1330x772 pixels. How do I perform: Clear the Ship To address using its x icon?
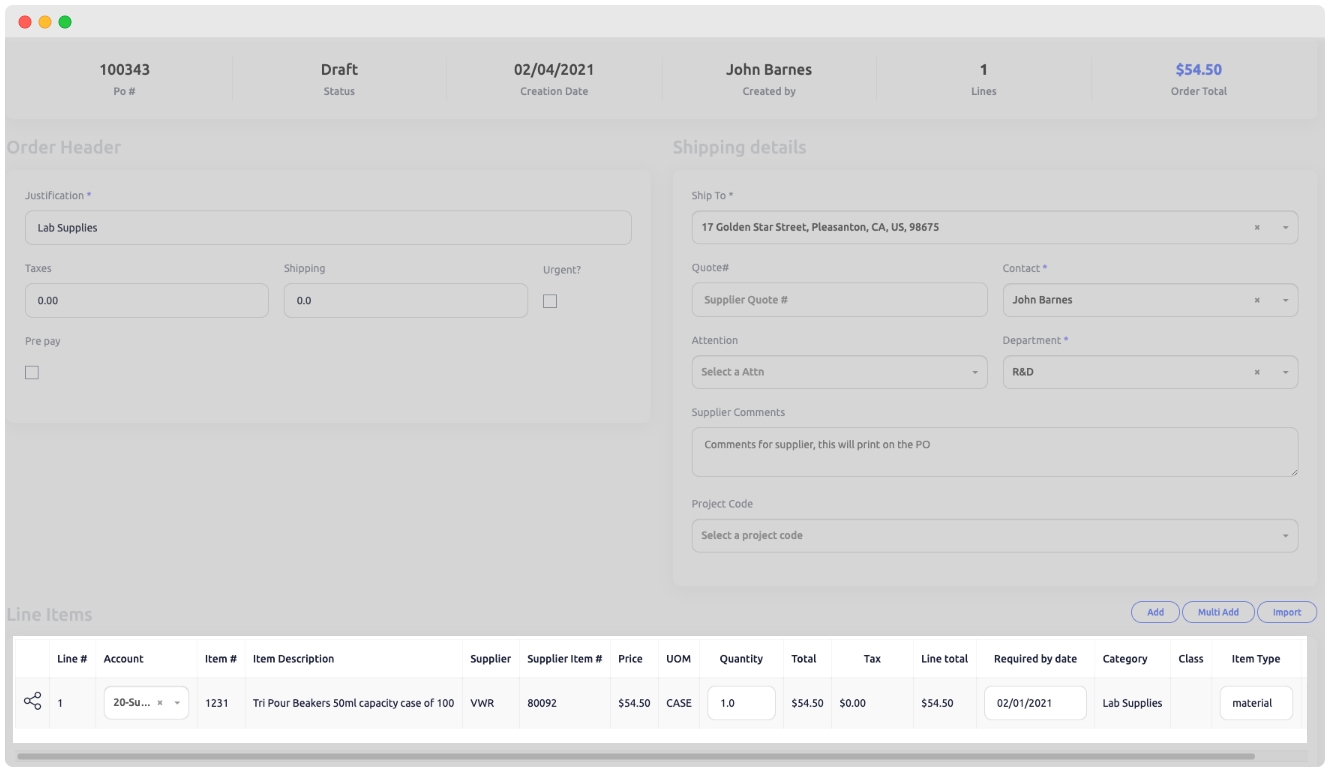[x=1257, y=227]
